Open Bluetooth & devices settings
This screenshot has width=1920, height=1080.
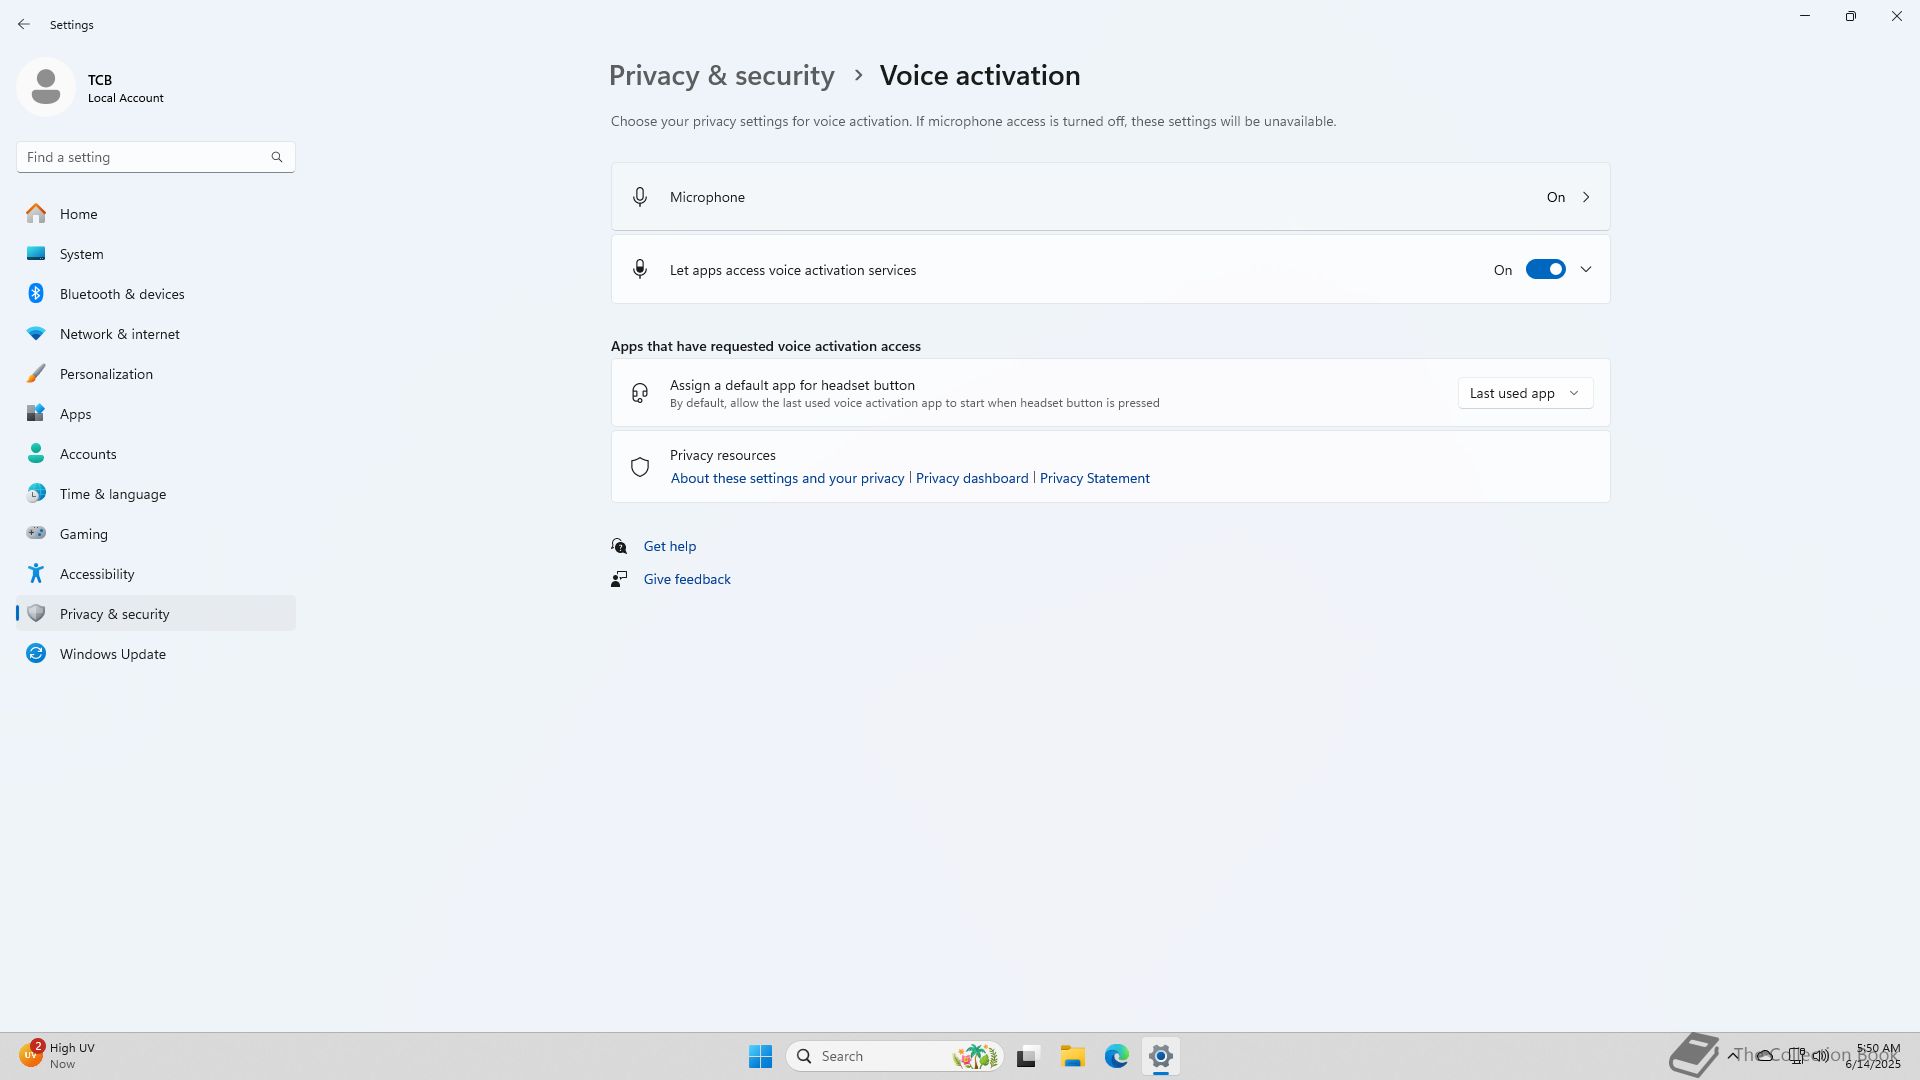tap(121, 294)
